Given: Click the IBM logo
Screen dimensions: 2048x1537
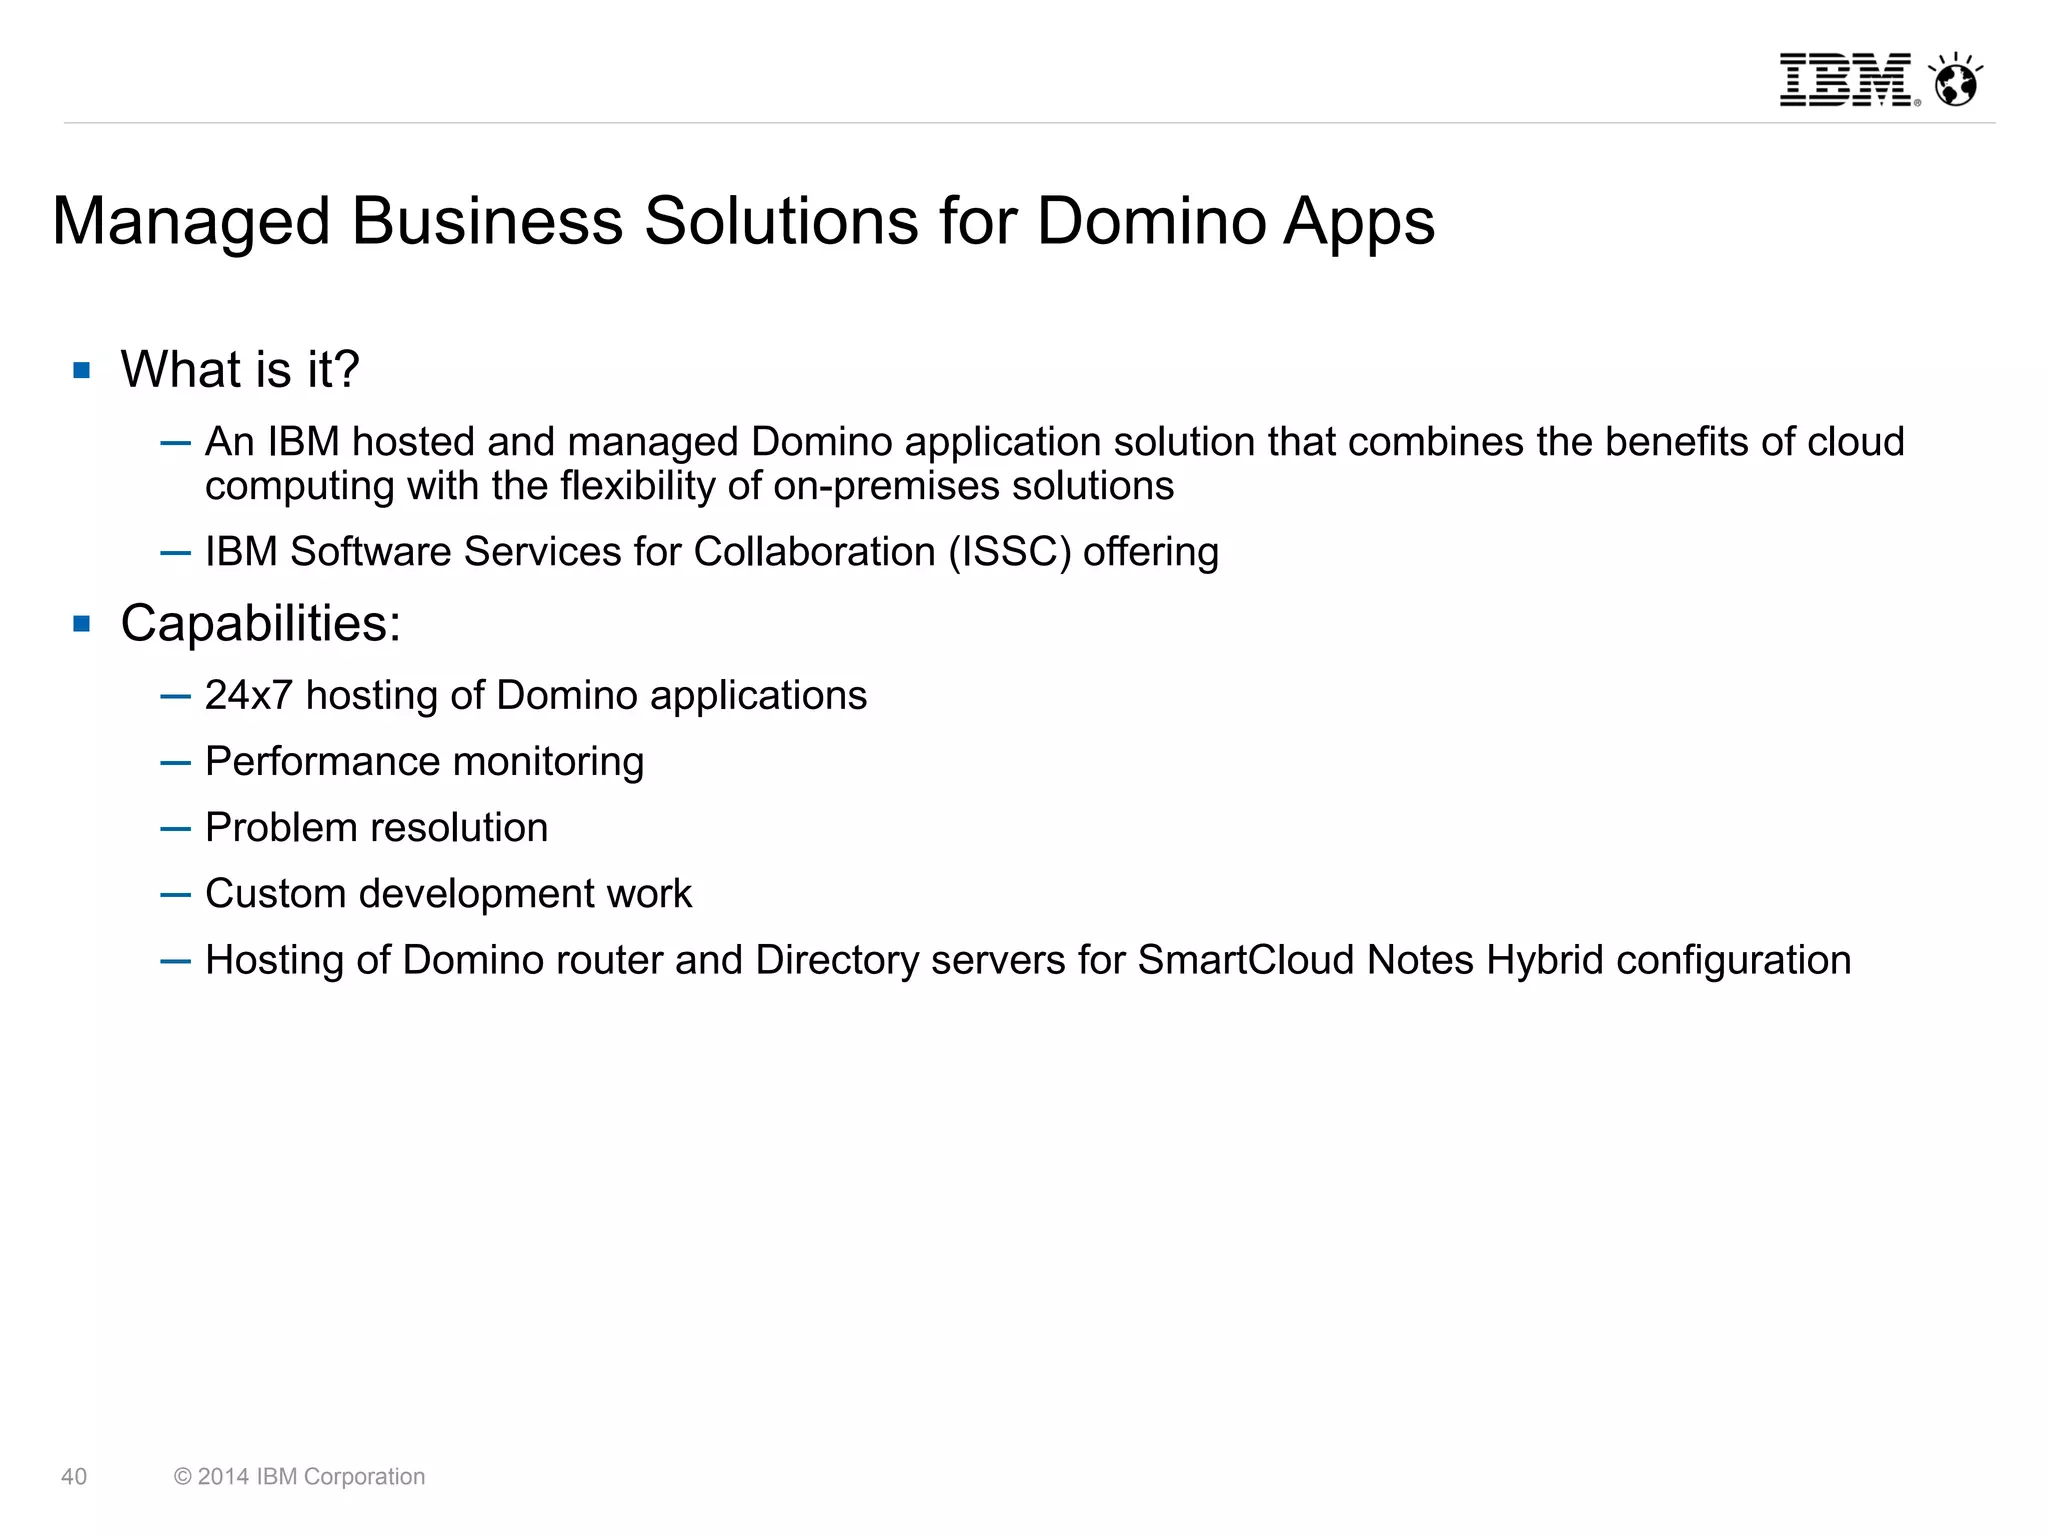Looking at the screenshot, I should coord(1848,80).
